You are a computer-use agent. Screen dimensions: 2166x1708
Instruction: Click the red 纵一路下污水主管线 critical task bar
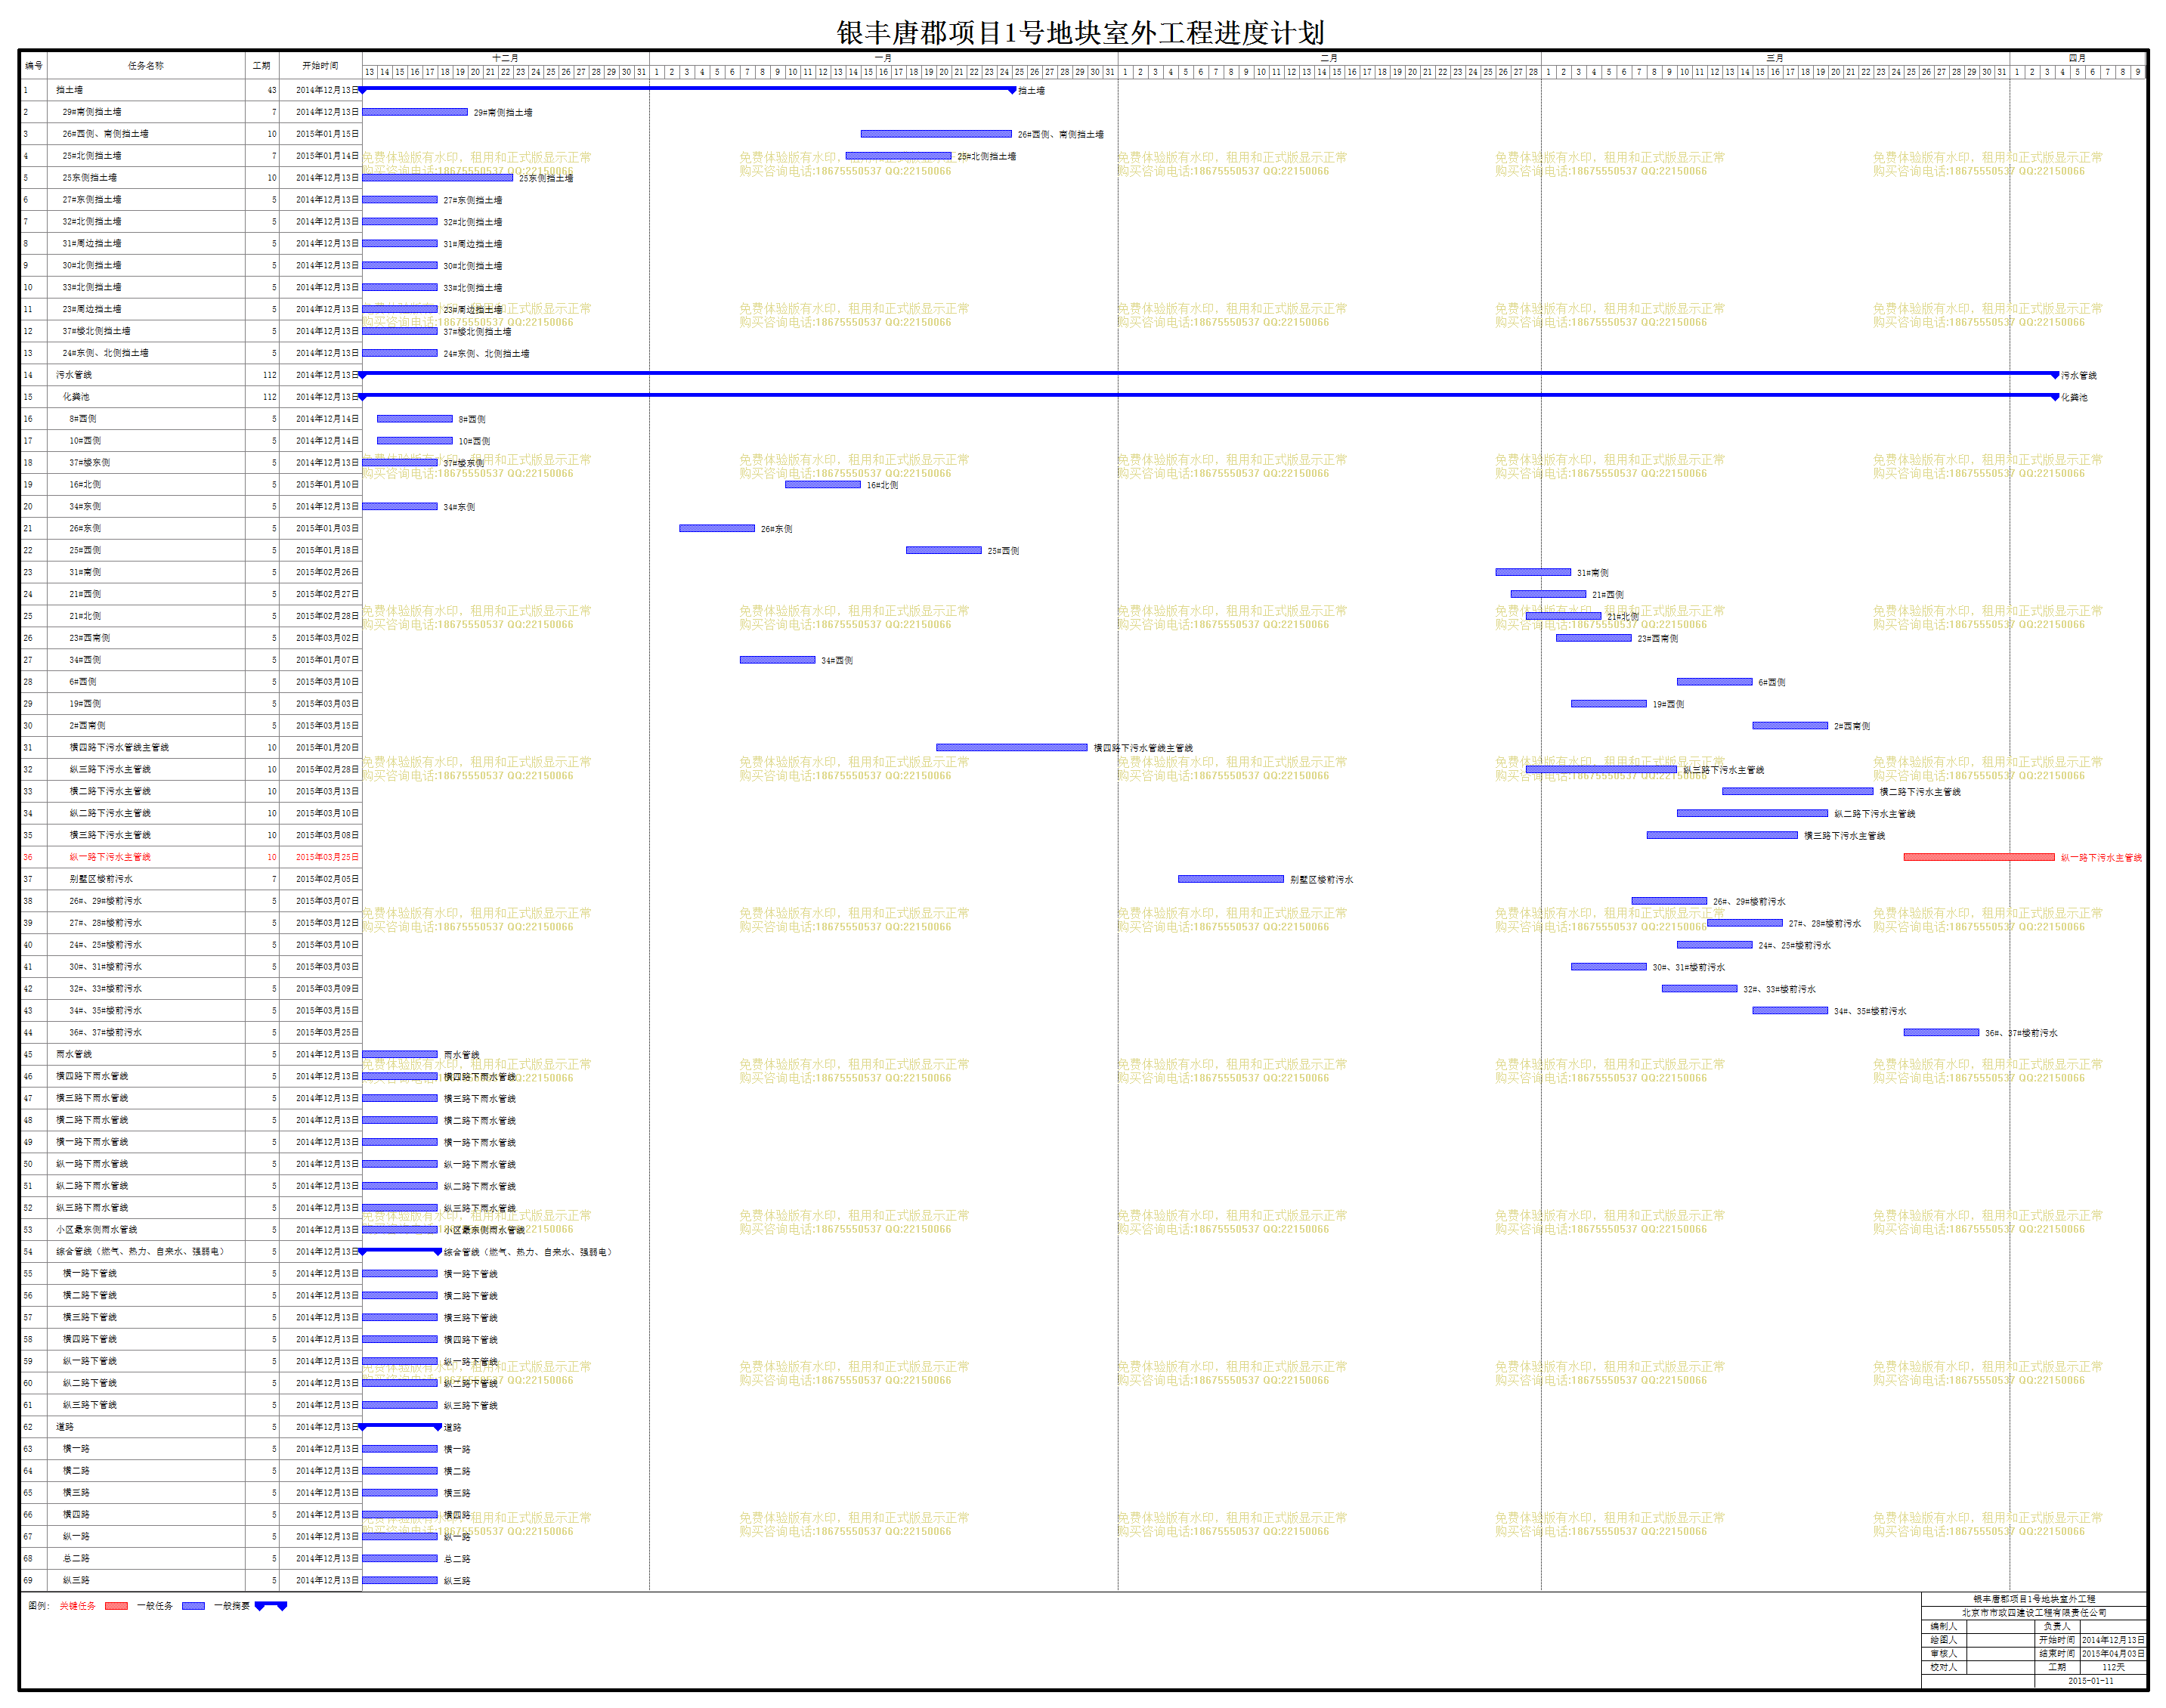click(x=1979, y=857)
